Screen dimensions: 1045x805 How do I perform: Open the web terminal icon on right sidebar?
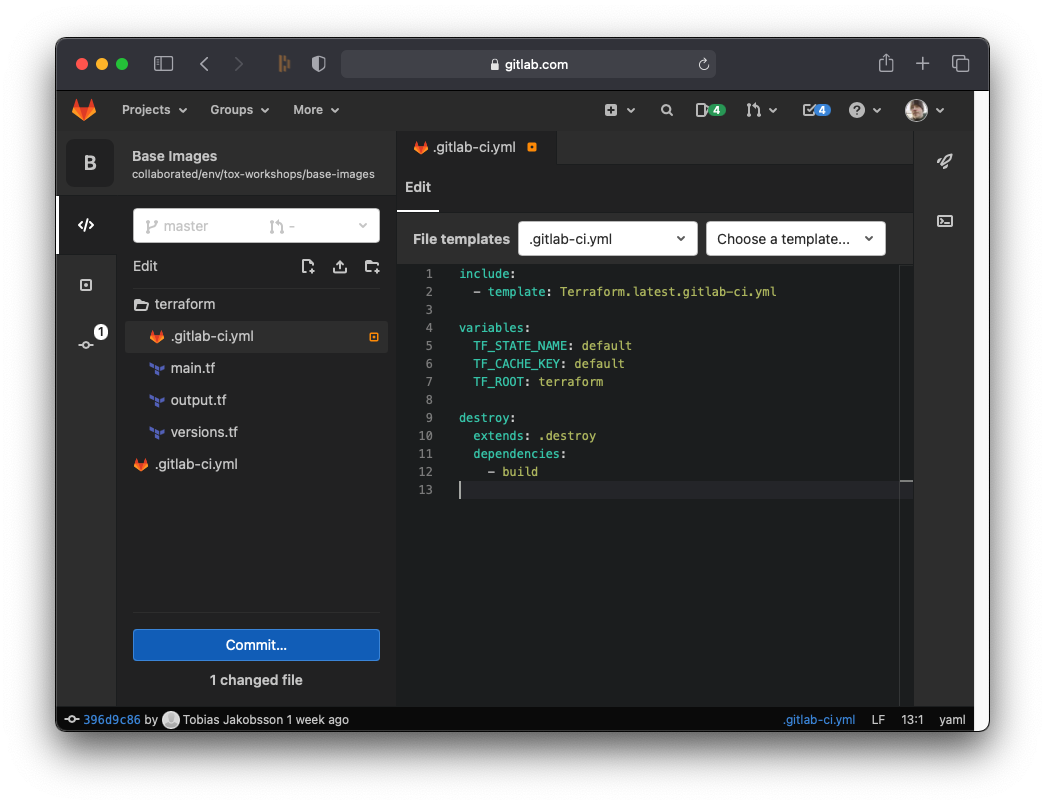[944, 221]
